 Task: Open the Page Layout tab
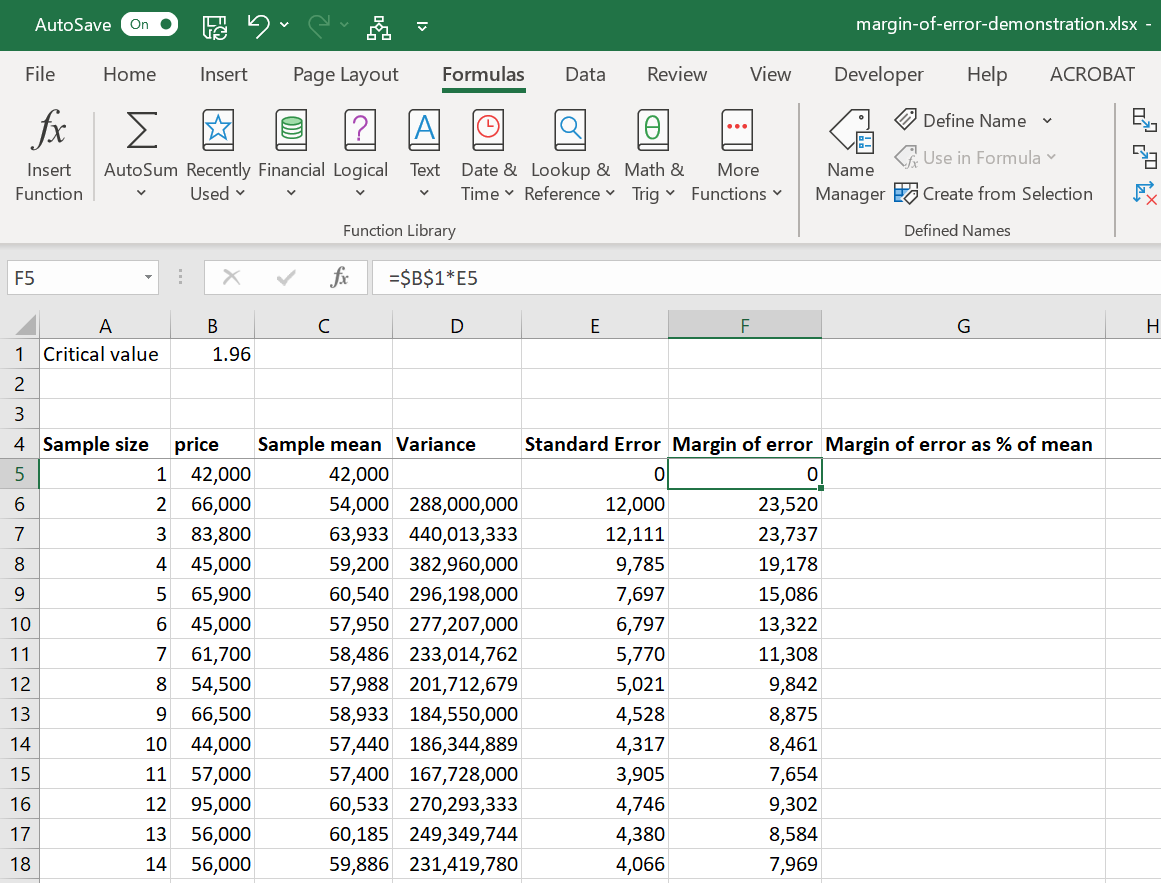[x=345, y=75]
